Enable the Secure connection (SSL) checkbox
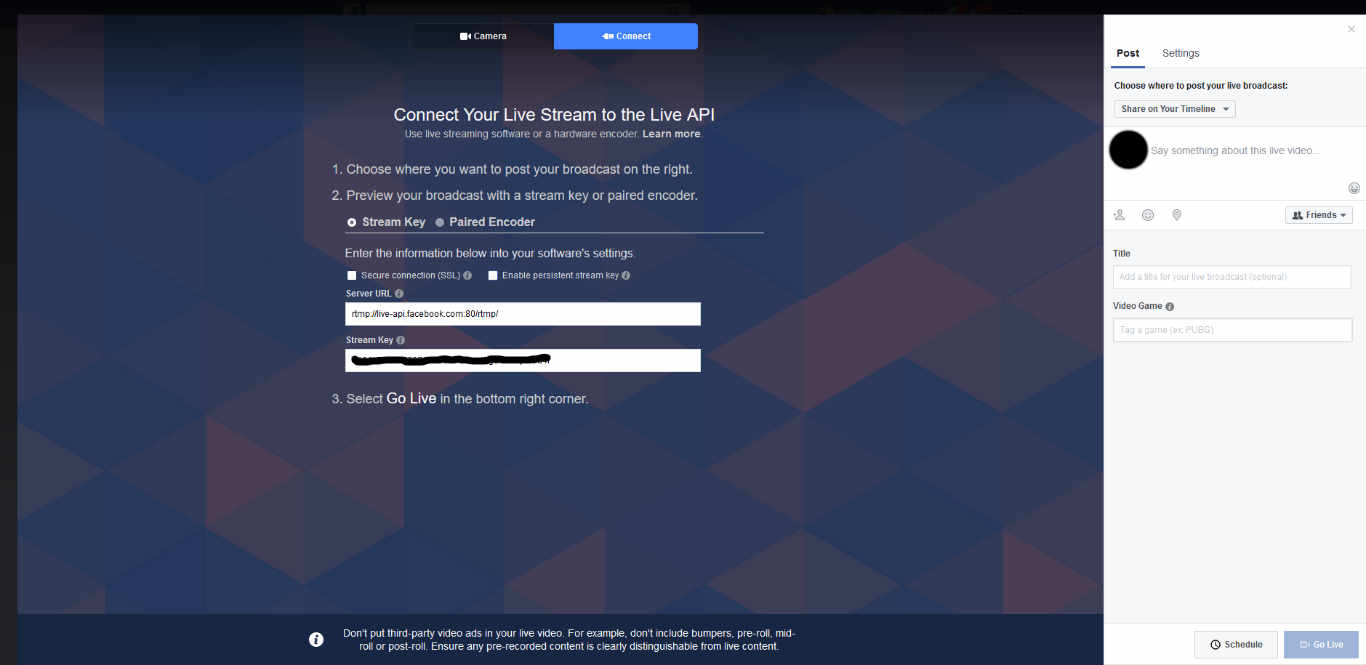 (351, 275)
